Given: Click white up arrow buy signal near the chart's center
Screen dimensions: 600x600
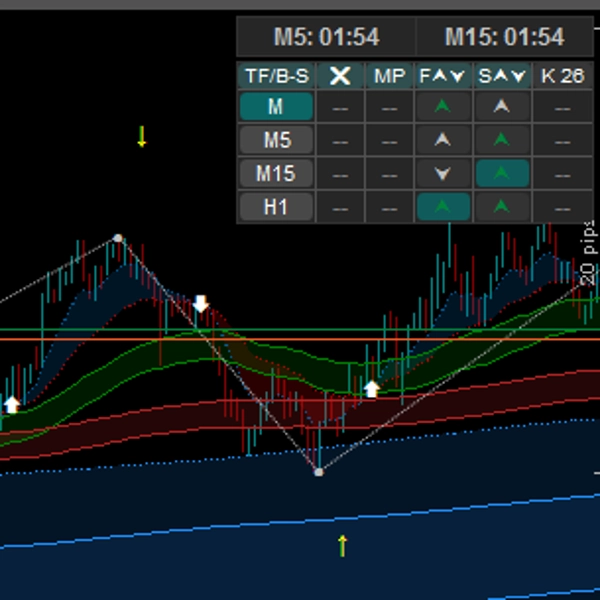Looking at the screenshot, I should (372, 389).
